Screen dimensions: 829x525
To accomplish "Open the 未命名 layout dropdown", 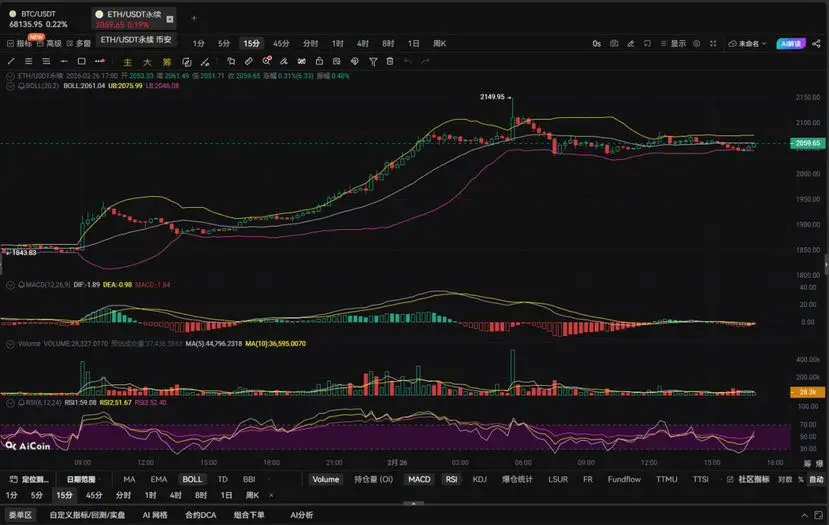I will (x=747, y=43).
